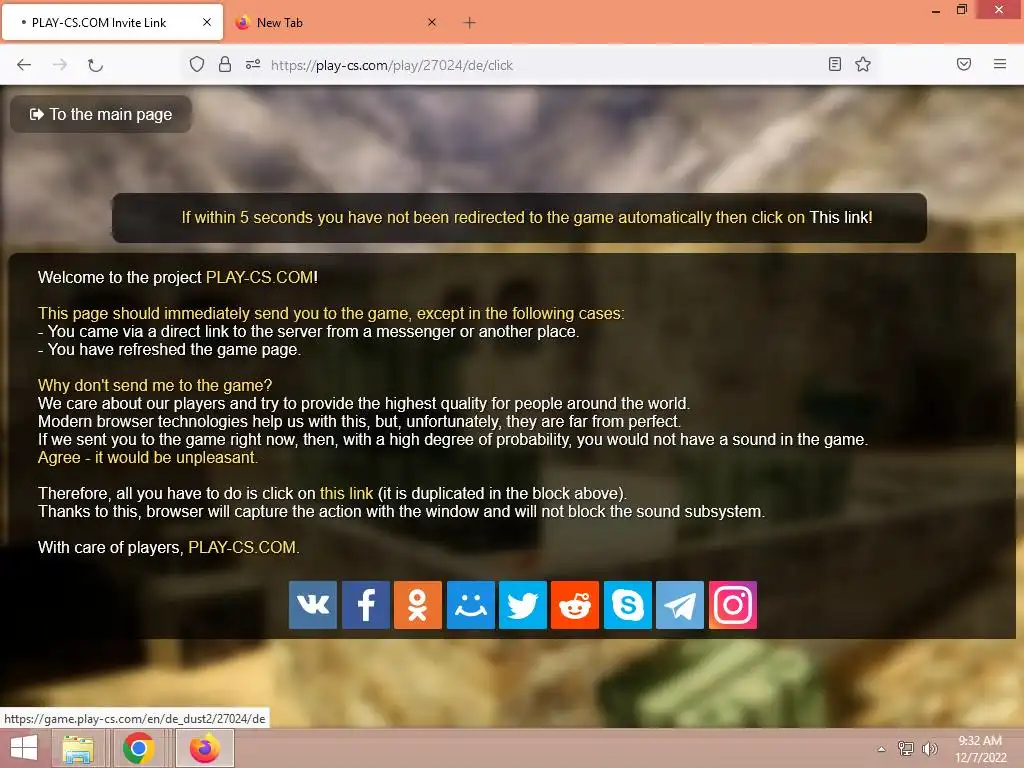The image size is (1024, 768).
Task: Click 'Agree - it would be unpleasant.' text
Action: click(x=148, y=458)
